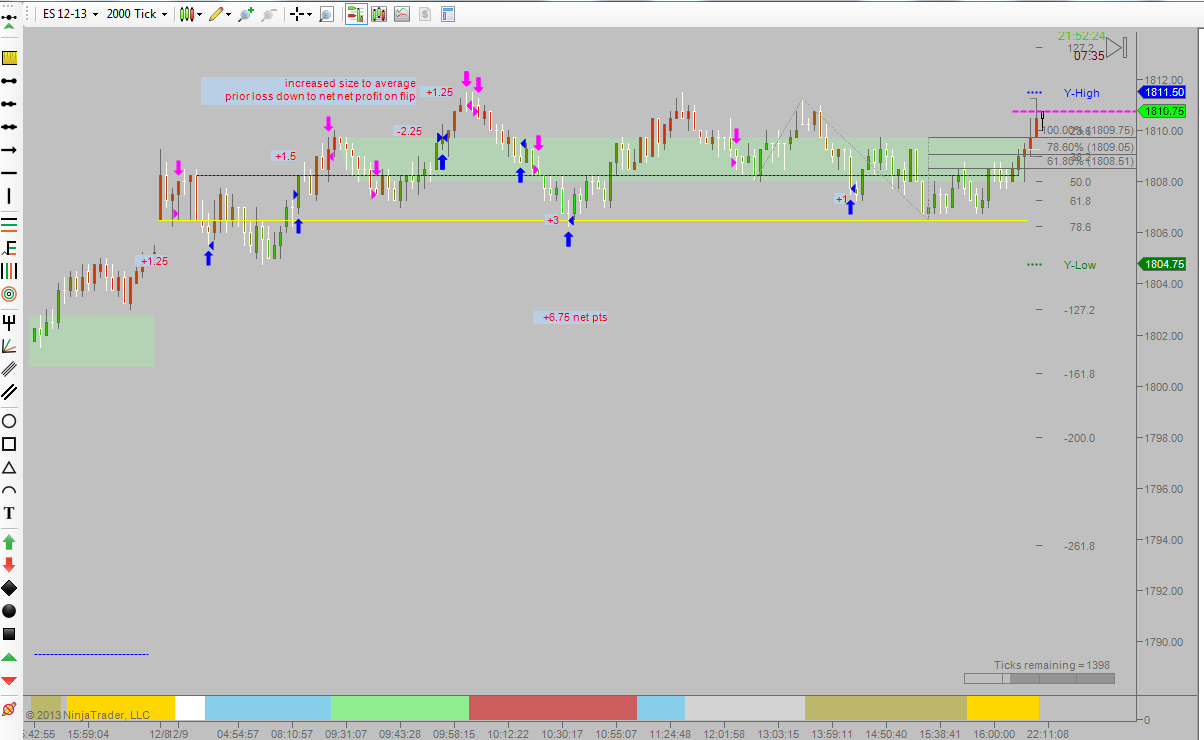Select the black Dot marker tool

tap(9, 610)
